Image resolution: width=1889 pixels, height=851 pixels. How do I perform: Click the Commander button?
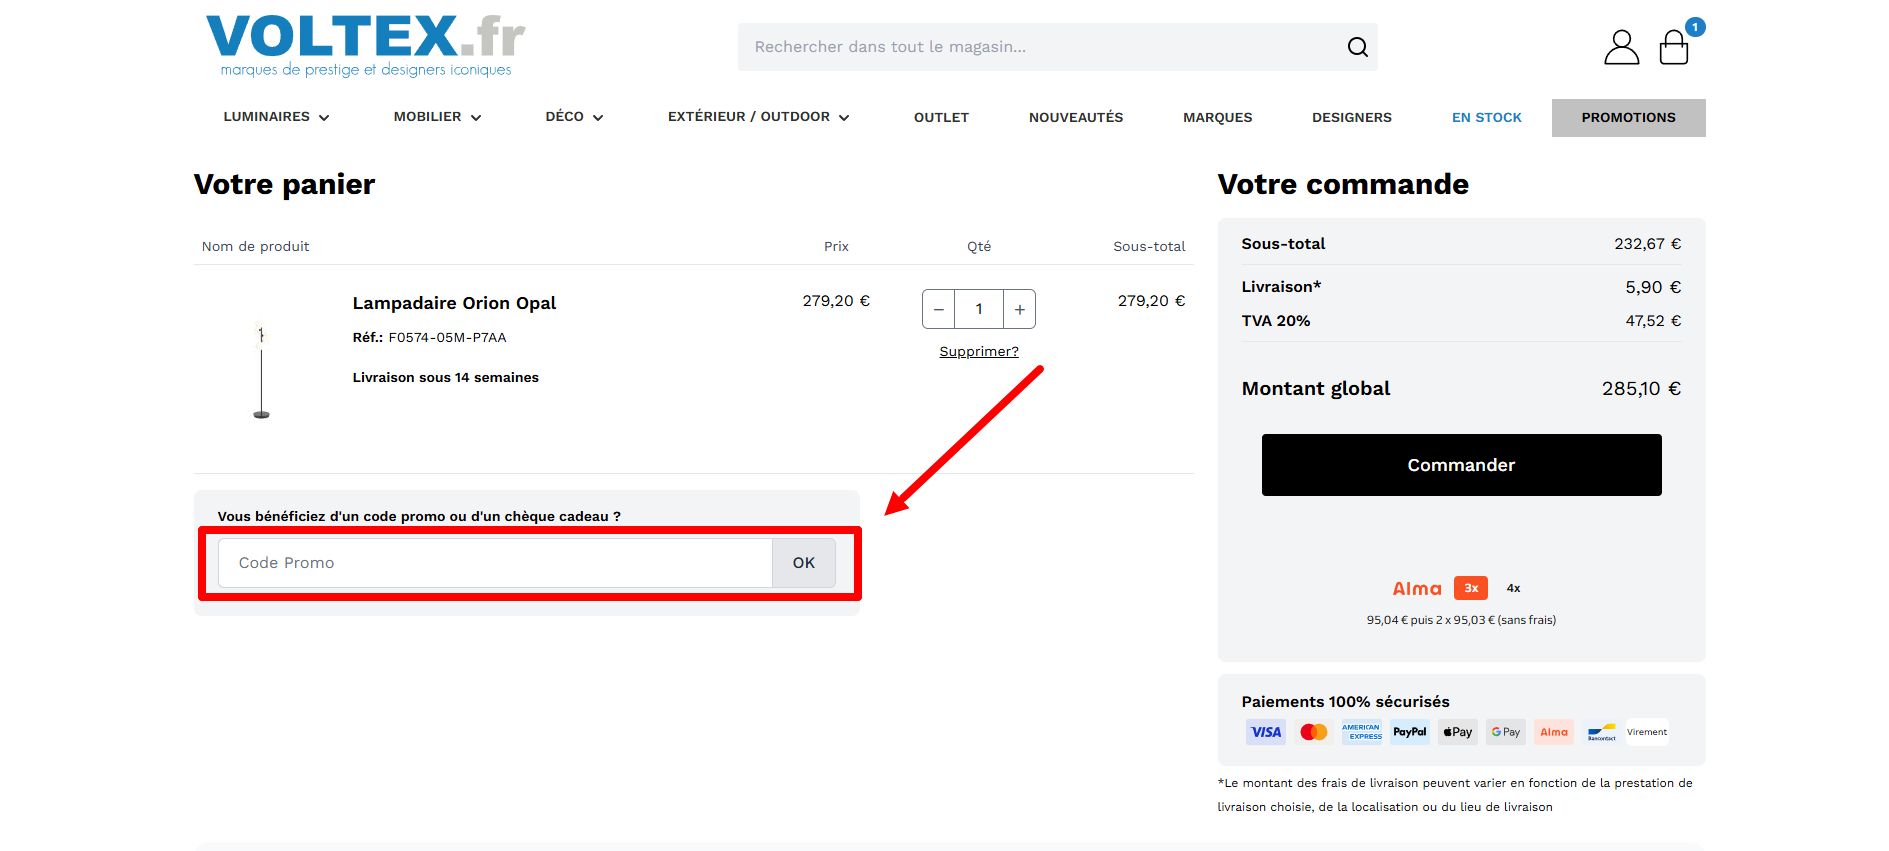1461,465
